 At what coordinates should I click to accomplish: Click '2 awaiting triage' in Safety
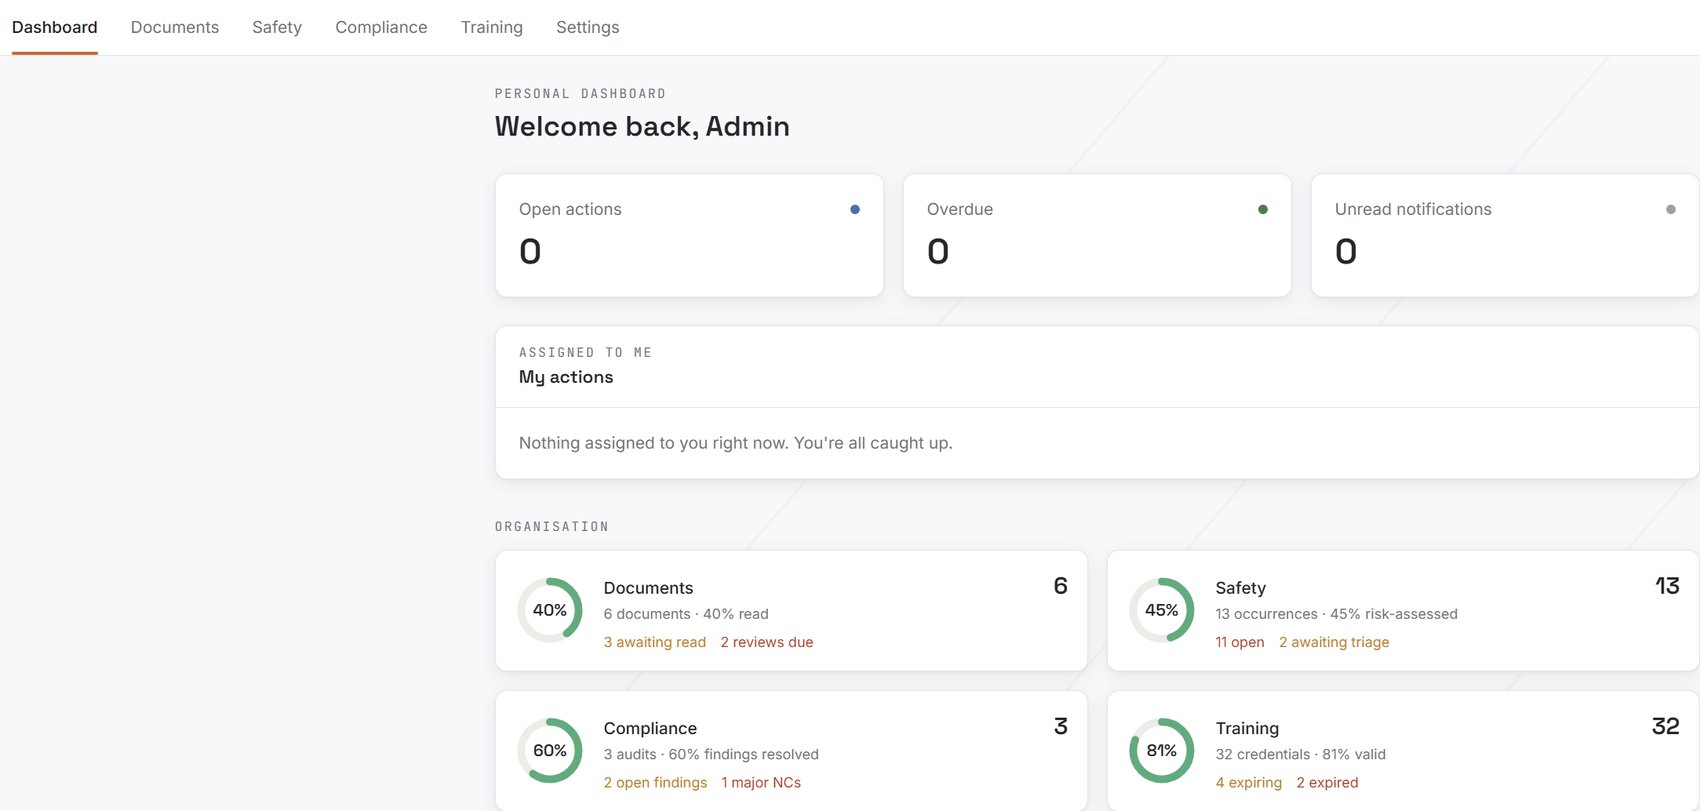pyautogui.click(x=1334, y=642)
